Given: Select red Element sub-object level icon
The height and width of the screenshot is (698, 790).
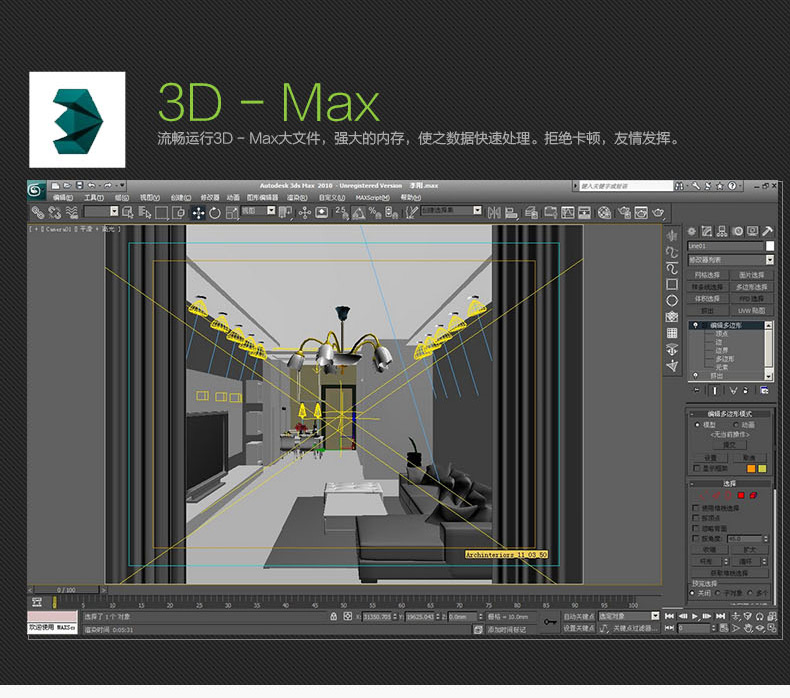Looking at the screenshot, I should tap(753, 495).
